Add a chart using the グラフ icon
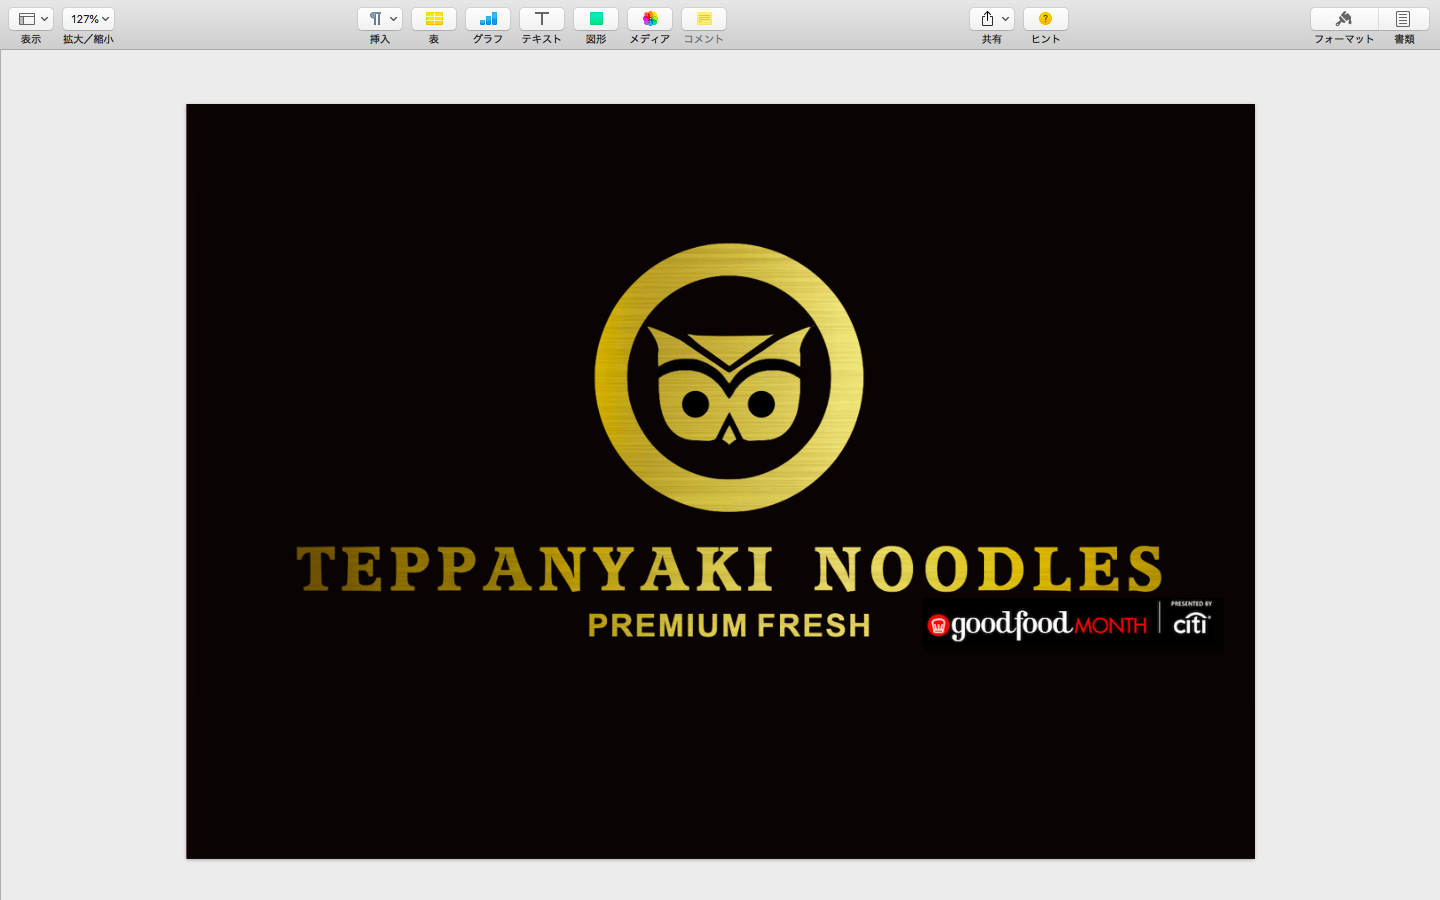 coord(488,19)
